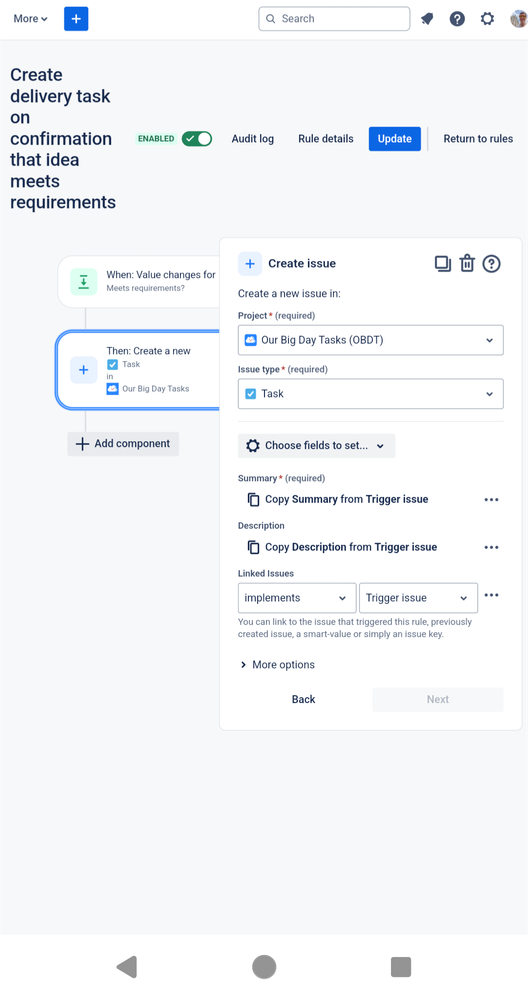
Task: Open settings gear in header
Action: click(x=487, y=19)
